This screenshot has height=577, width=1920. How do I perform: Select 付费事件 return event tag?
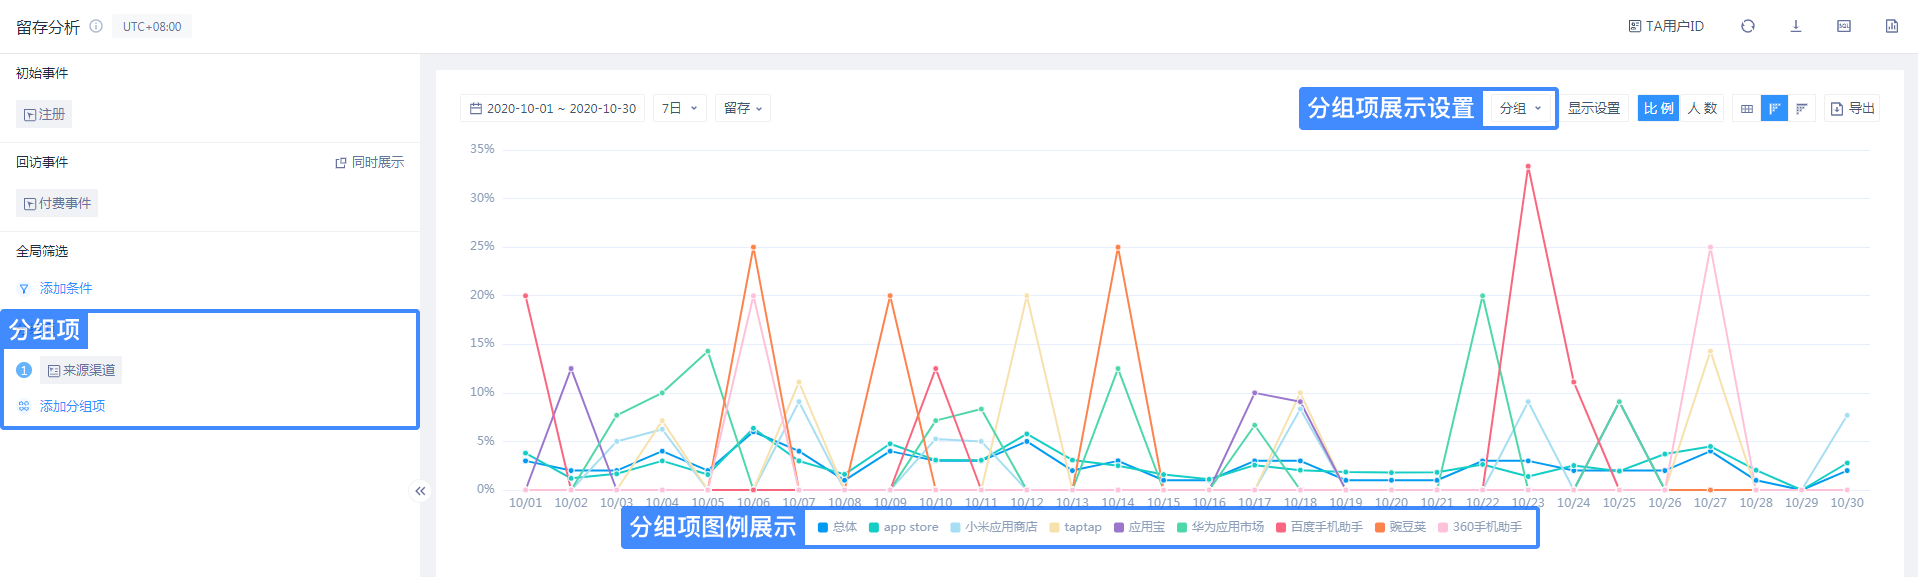coord(57,204)
